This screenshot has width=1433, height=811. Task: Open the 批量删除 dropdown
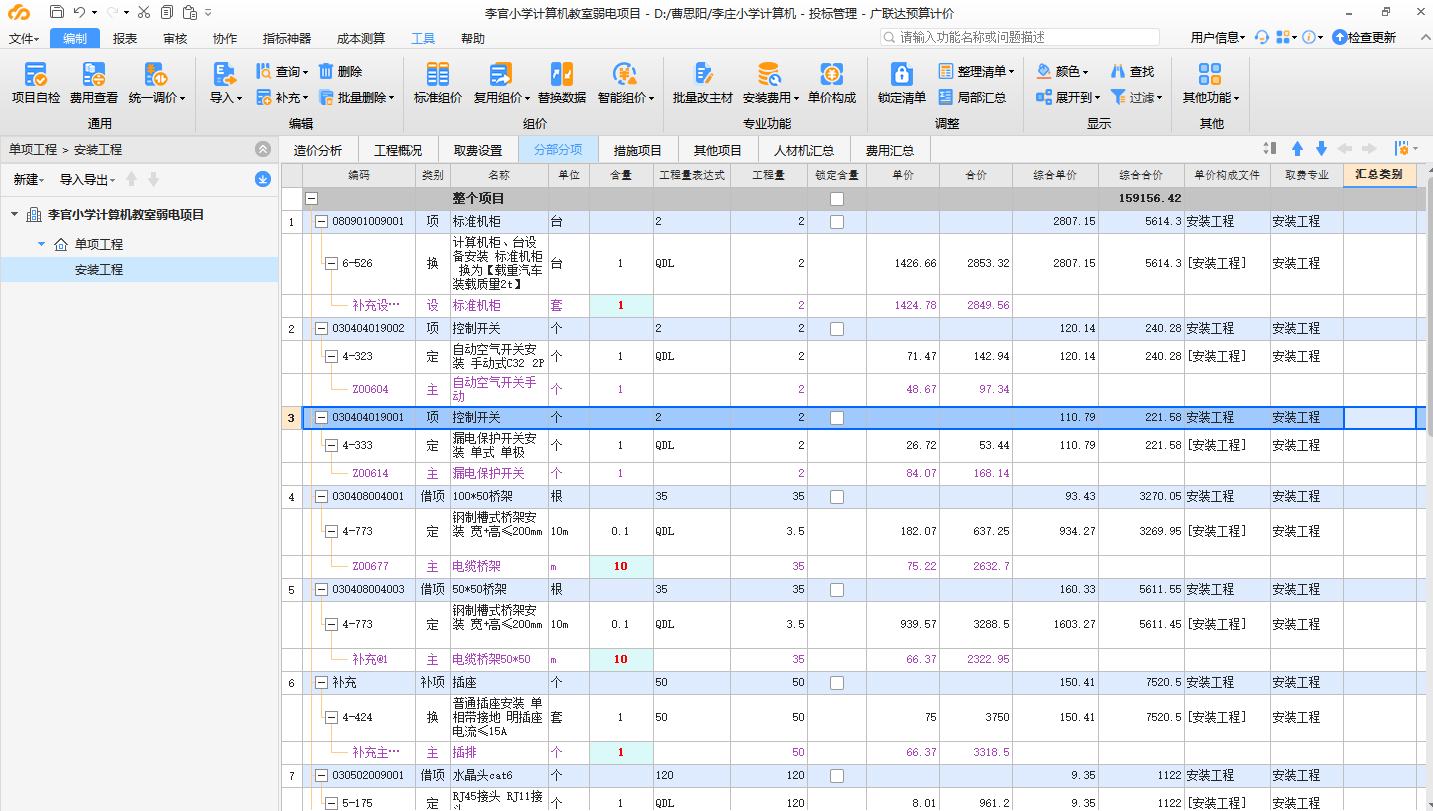pos(355,98)
